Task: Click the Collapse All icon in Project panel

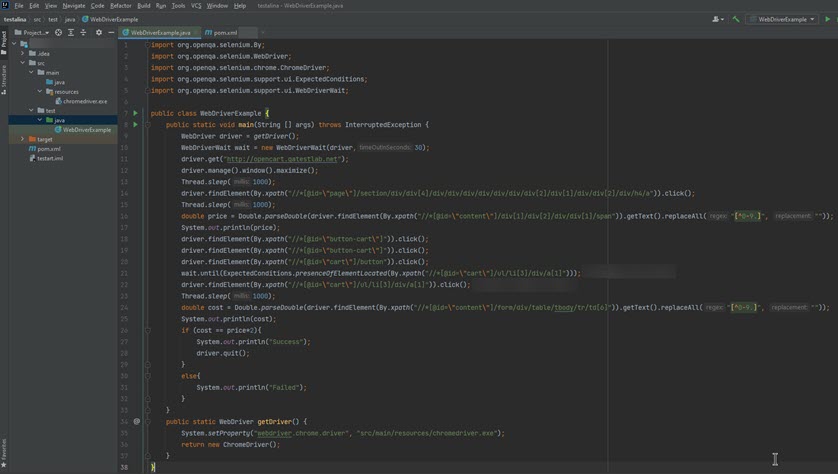Action: (x=83, y=33)
